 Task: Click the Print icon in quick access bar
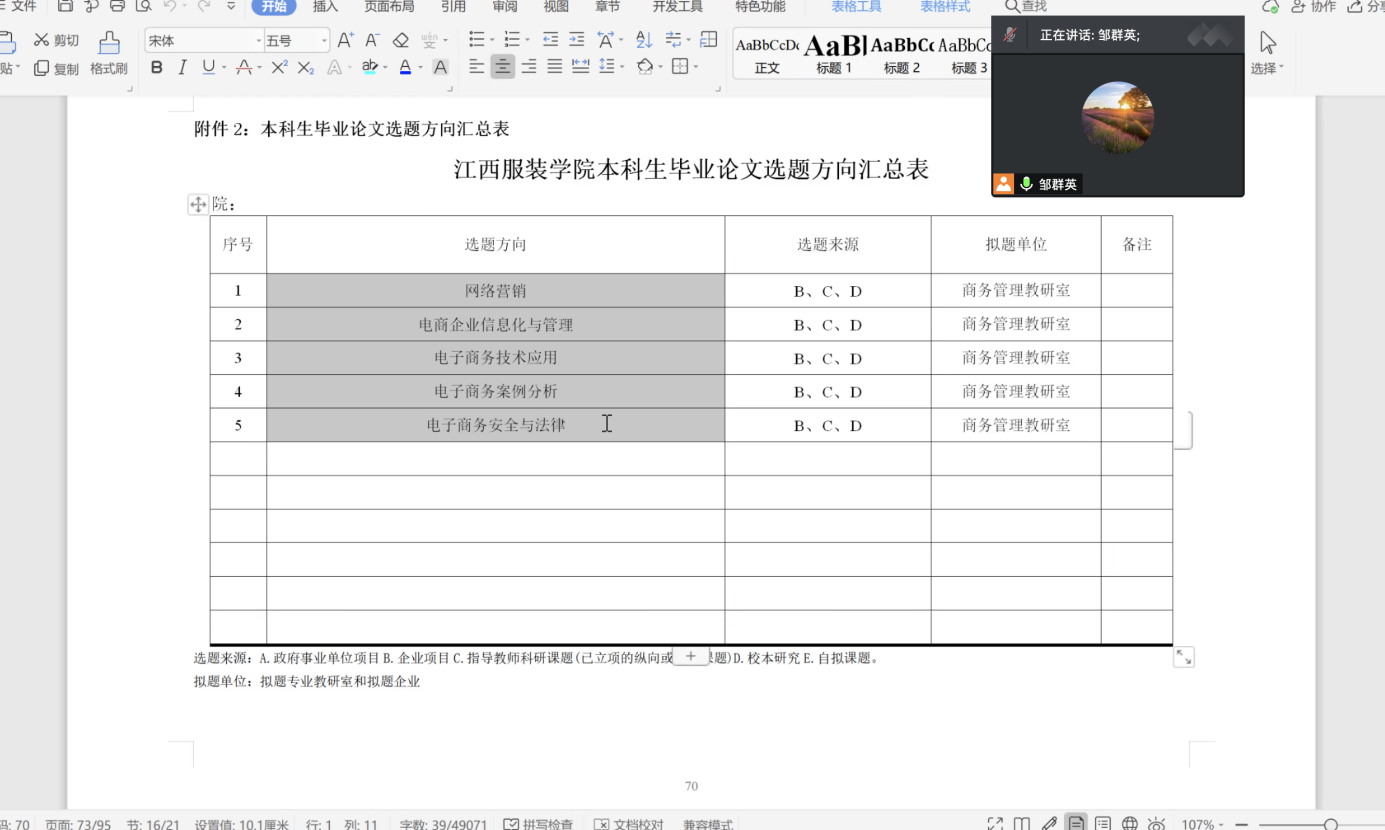click(117, 6)
